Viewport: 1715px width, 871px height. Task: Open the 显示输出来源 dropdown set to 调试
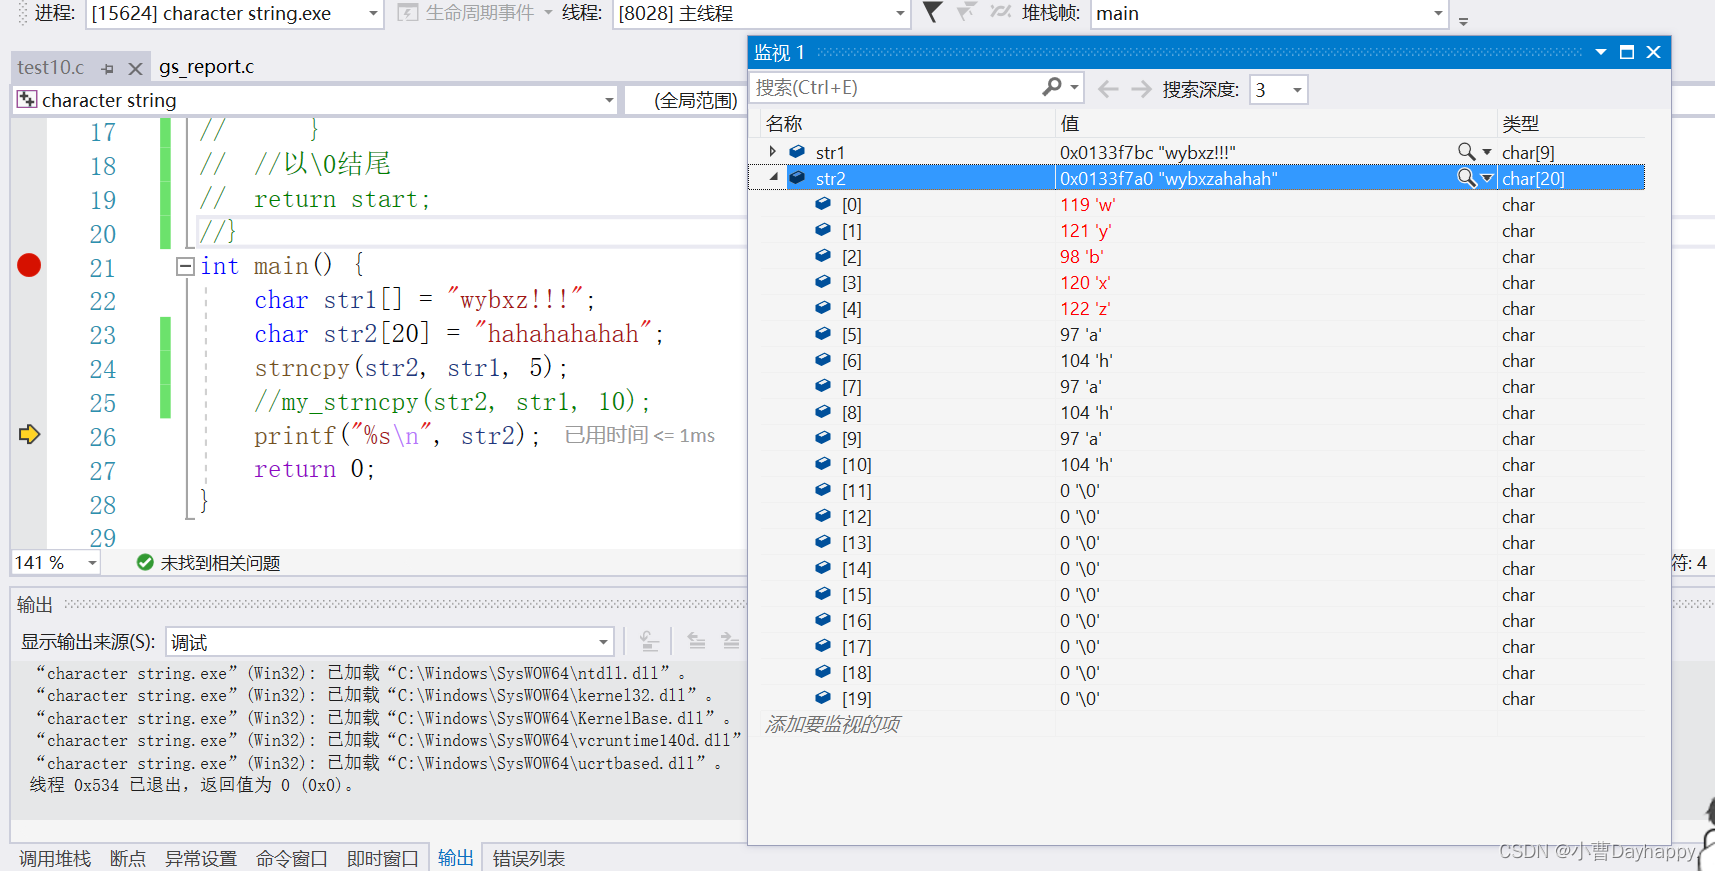389,641
